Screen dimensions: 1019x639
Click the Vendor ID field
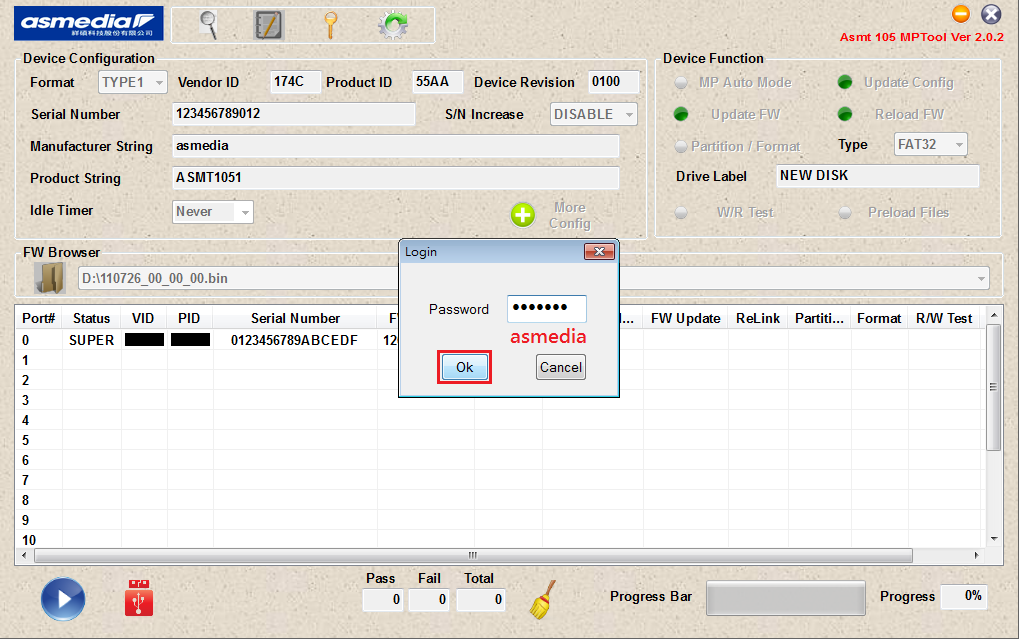tap(295, 82)
